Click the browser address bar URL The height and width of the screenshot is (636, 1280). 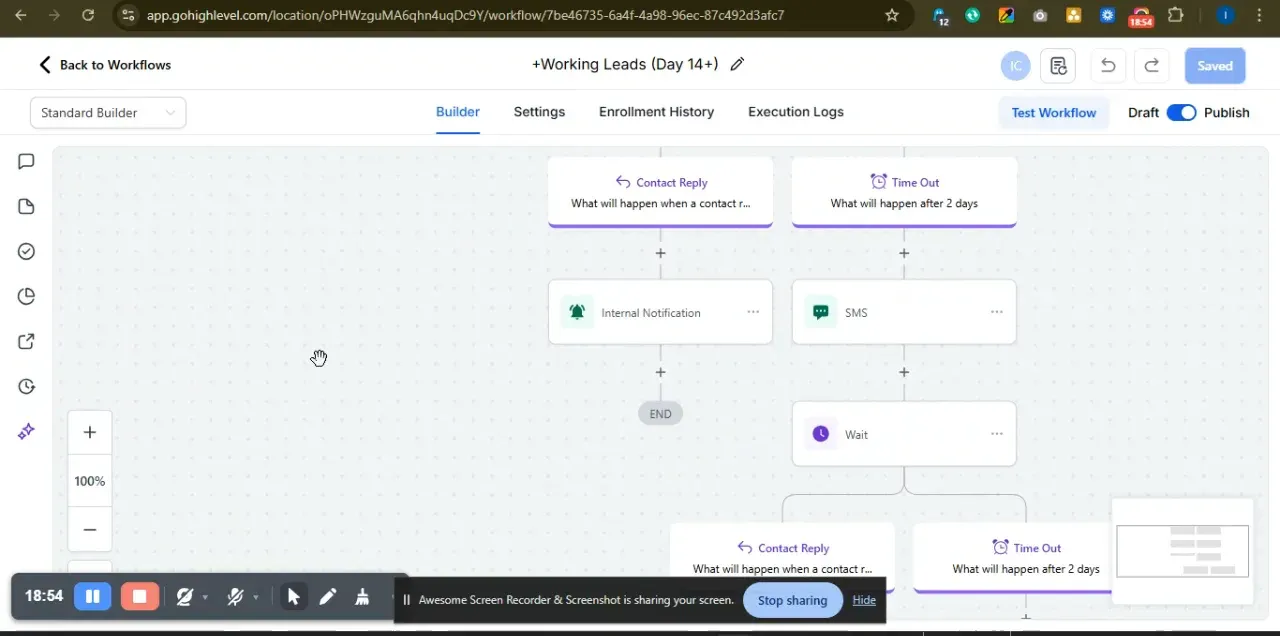click(465, 15)
